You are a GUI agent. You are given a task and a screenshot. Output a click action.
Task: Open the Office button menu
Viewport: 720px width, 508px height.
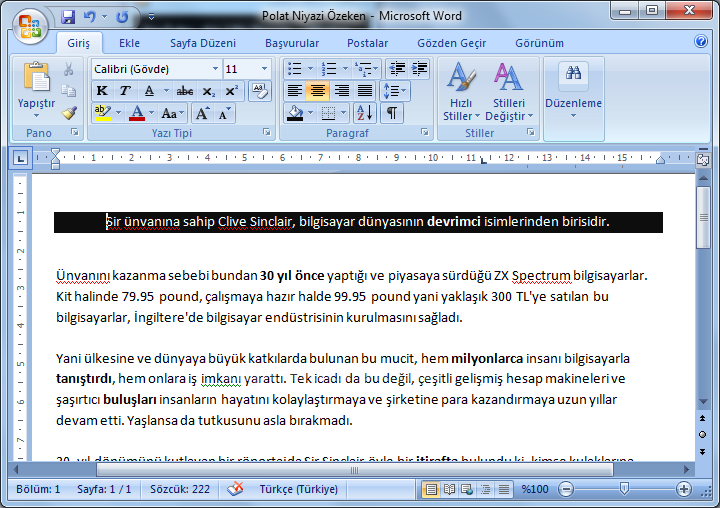[30, 26]
